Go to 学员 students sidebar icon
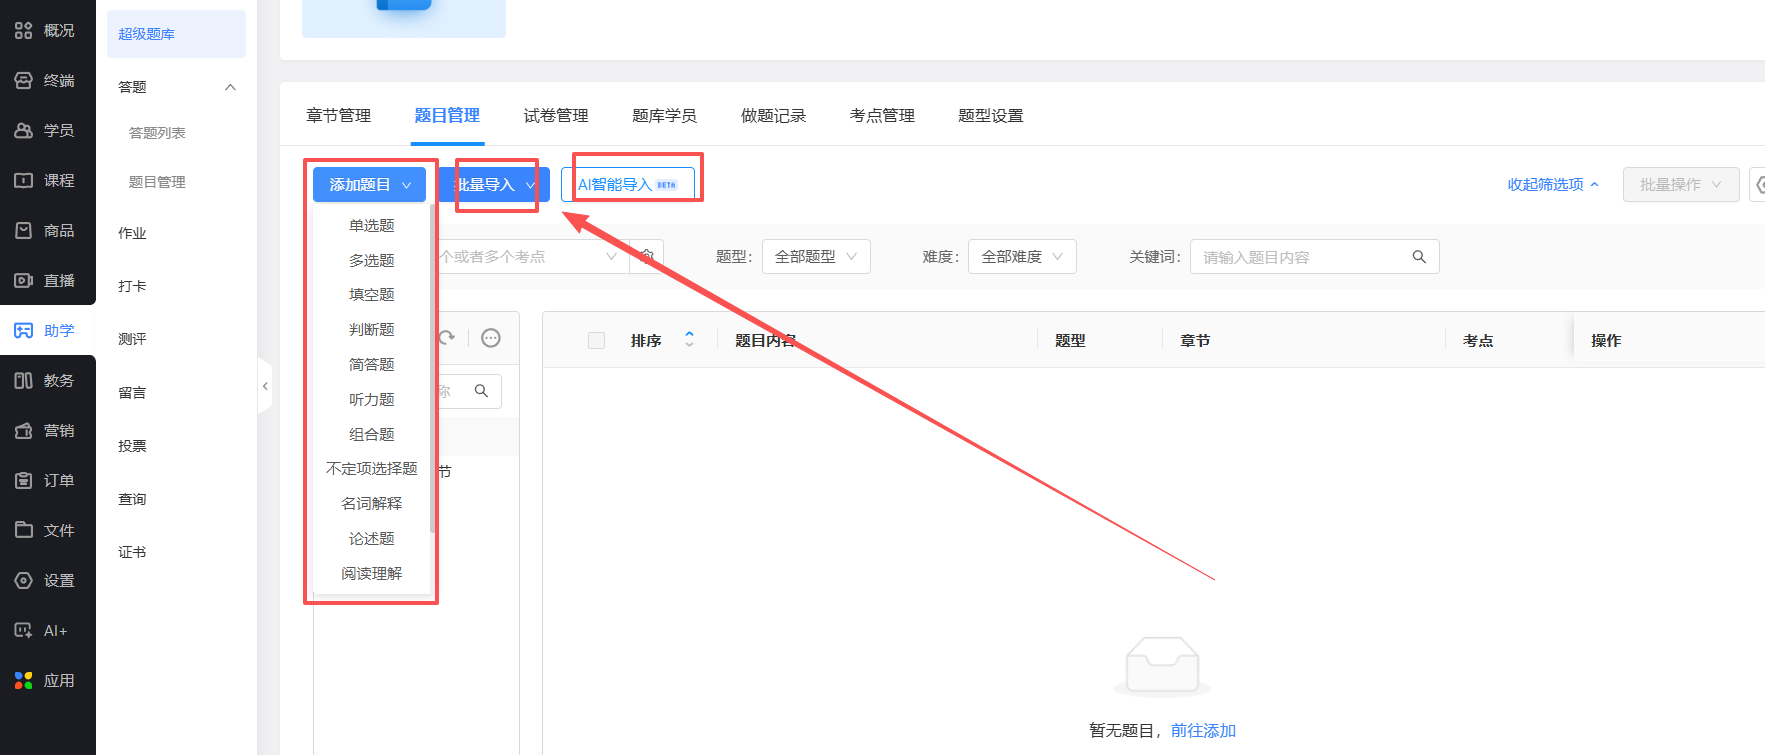Viewport: 1765px width, 755px height. coord(24,131)
